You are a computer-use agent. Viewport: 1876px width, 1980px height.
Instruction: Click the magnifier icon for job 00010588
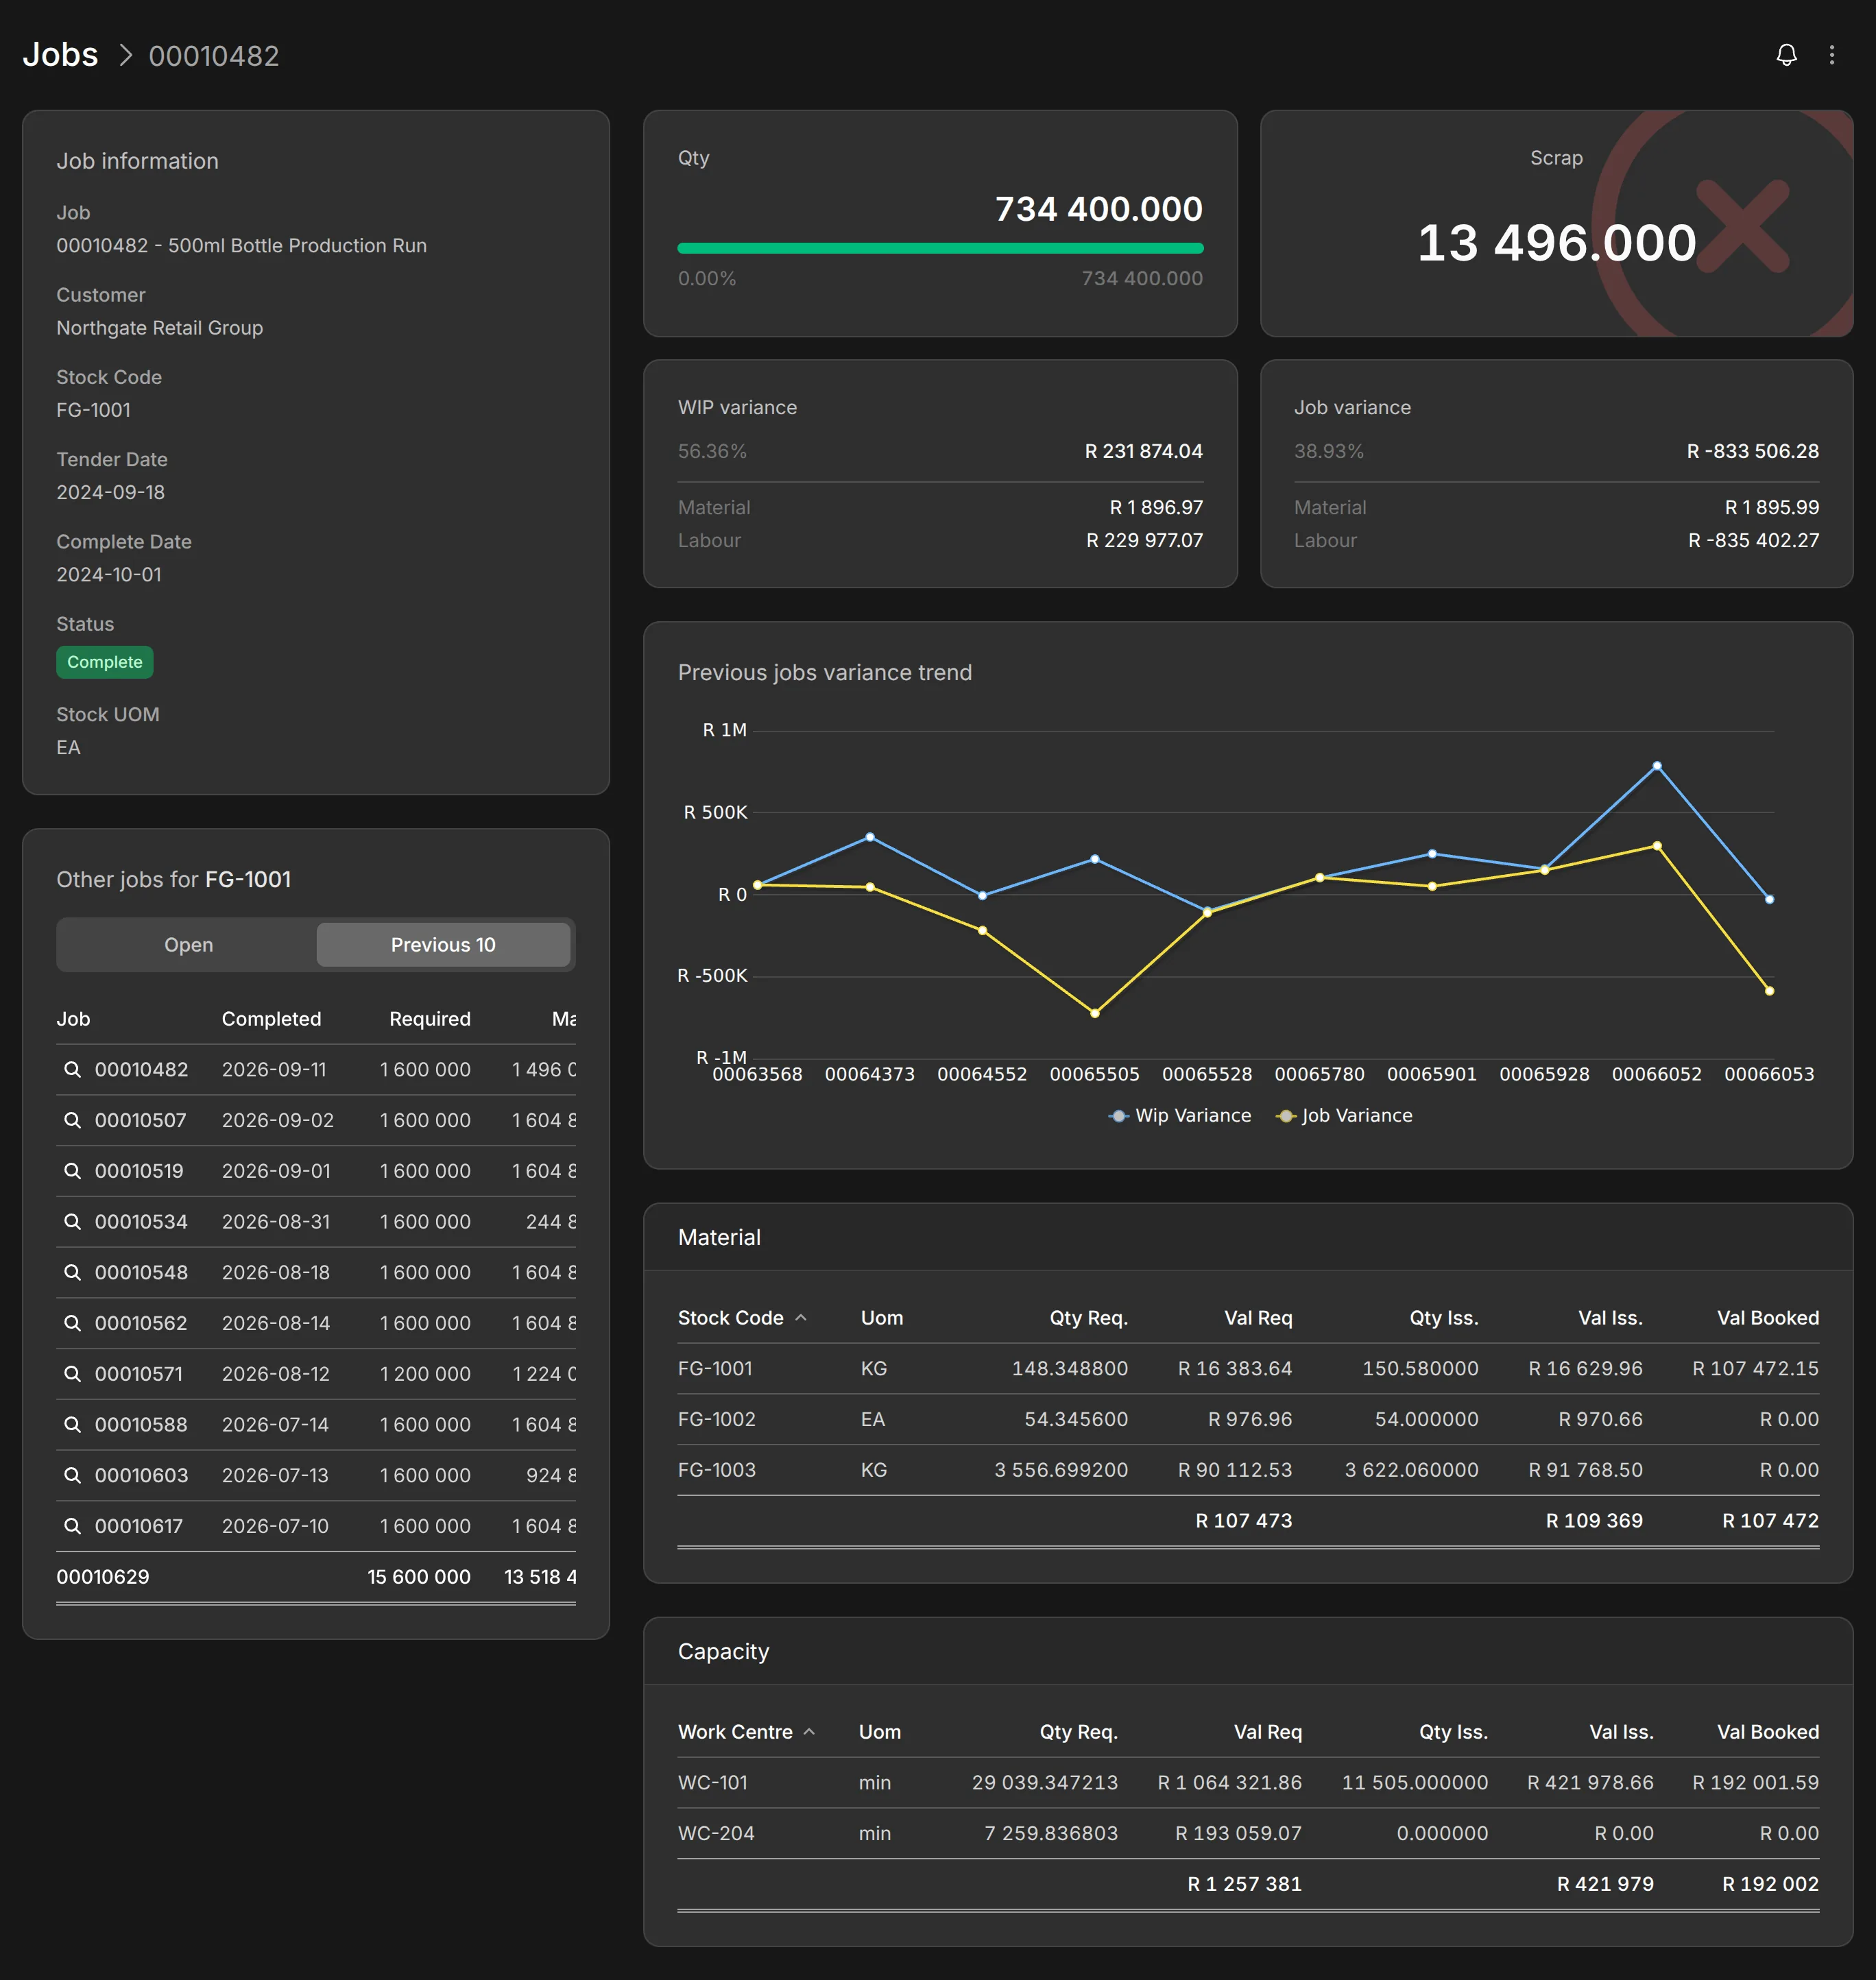click(x=72, y=1425)
